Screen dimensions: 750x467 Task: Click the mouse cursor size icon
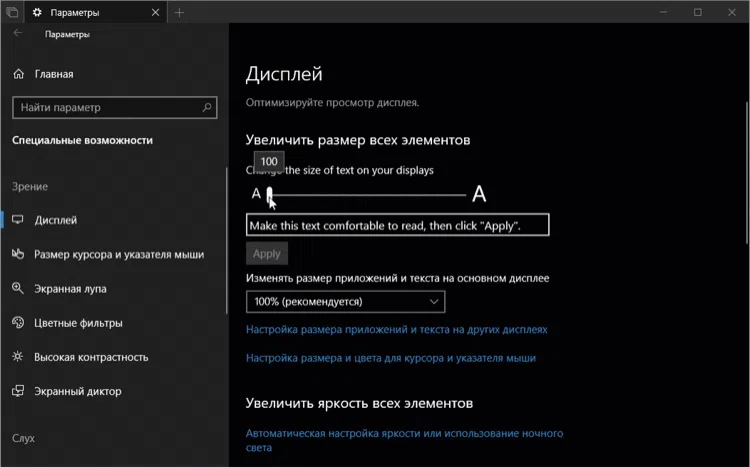(x=18, y=255)
